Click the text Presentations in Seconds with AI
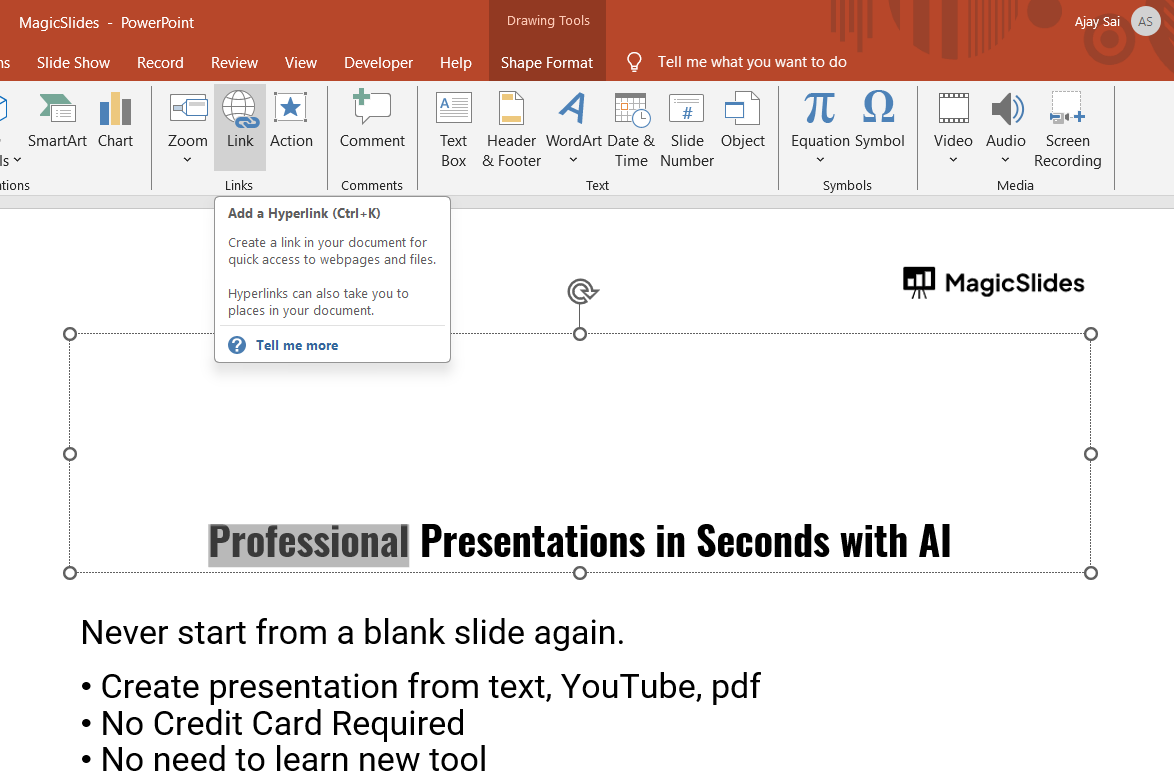Viewport: 1174px width, 784px height. click(x=685, y=541)
